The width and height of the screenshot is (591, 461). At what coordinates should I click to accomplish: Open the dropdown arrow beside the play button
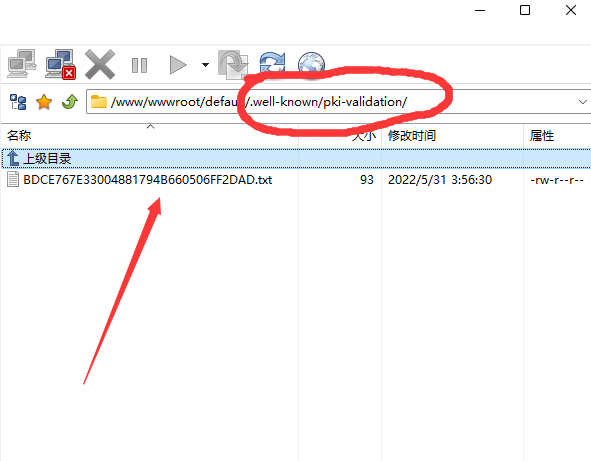coord(205,65)
